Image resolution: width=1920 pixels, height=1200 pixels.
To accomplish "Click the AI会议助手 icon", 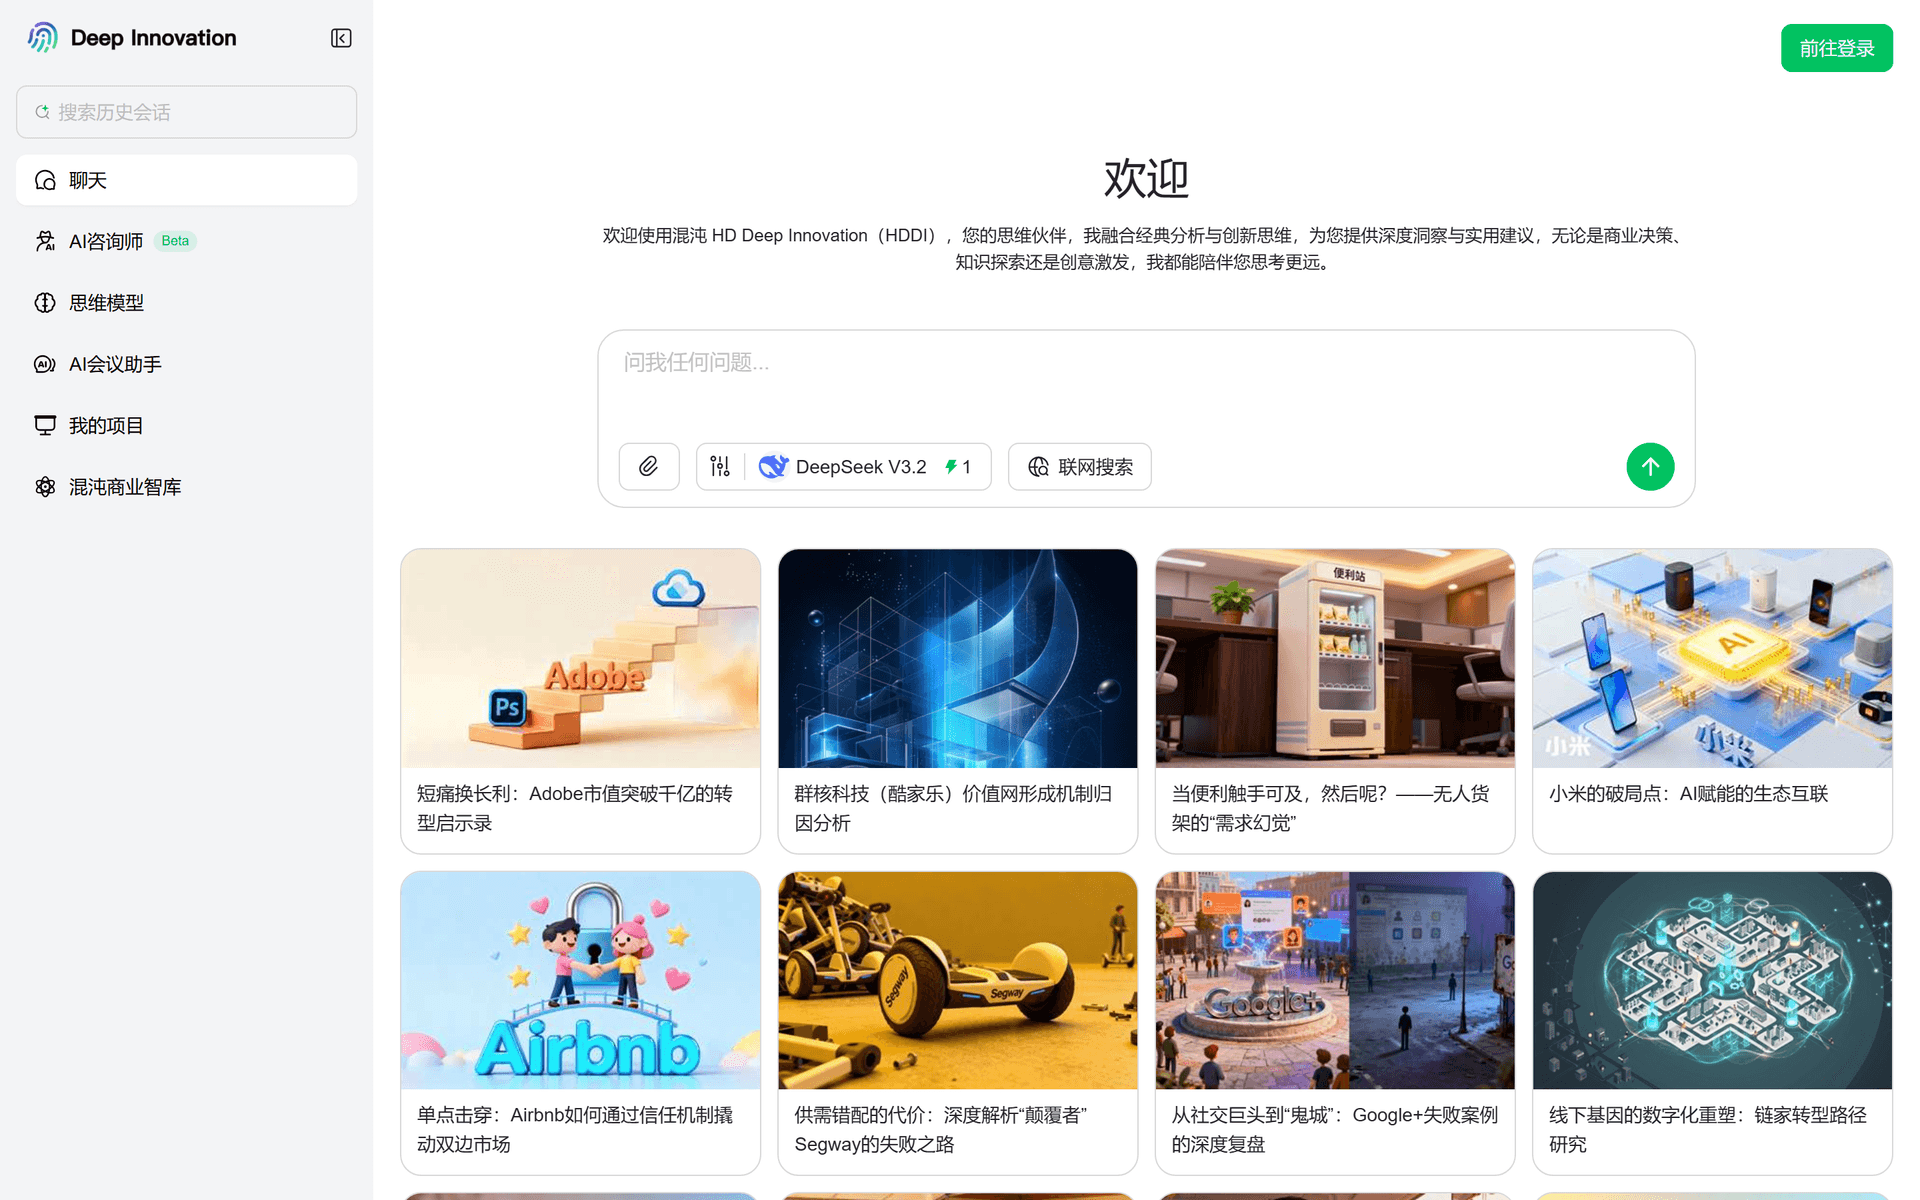I will (x=45, y=364).
